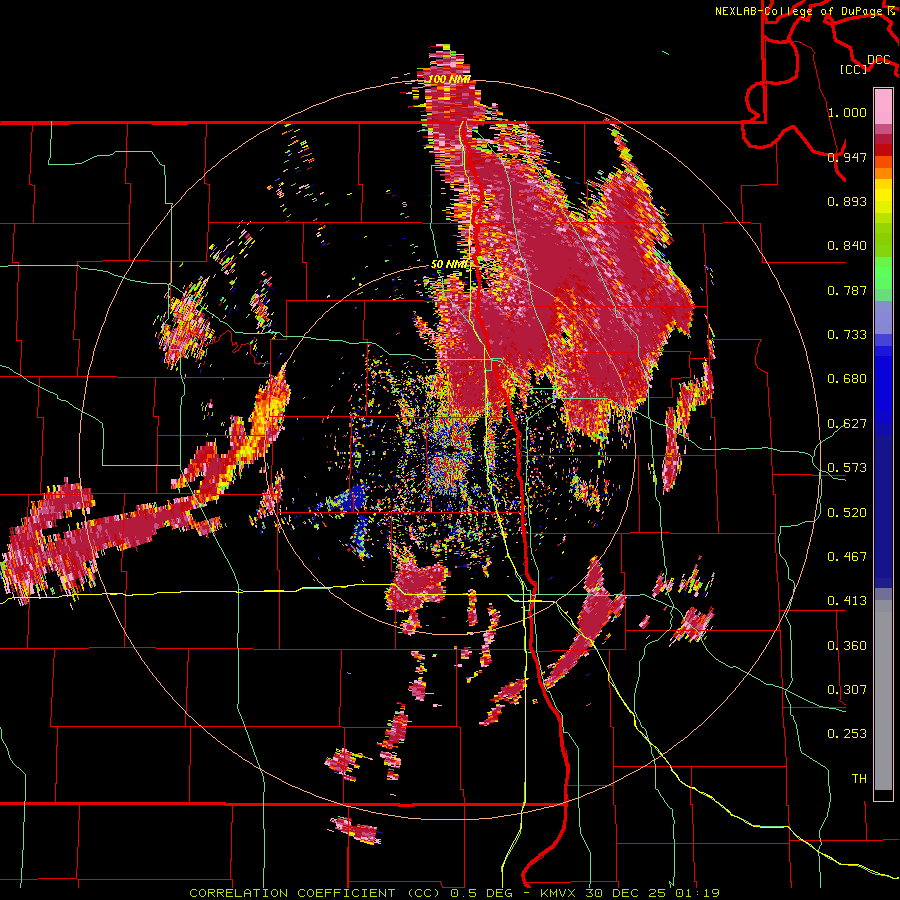Viewport: 900px width, 900px height.
Task: Click the 0.627 scale label
Action: [x=847, y=424]
